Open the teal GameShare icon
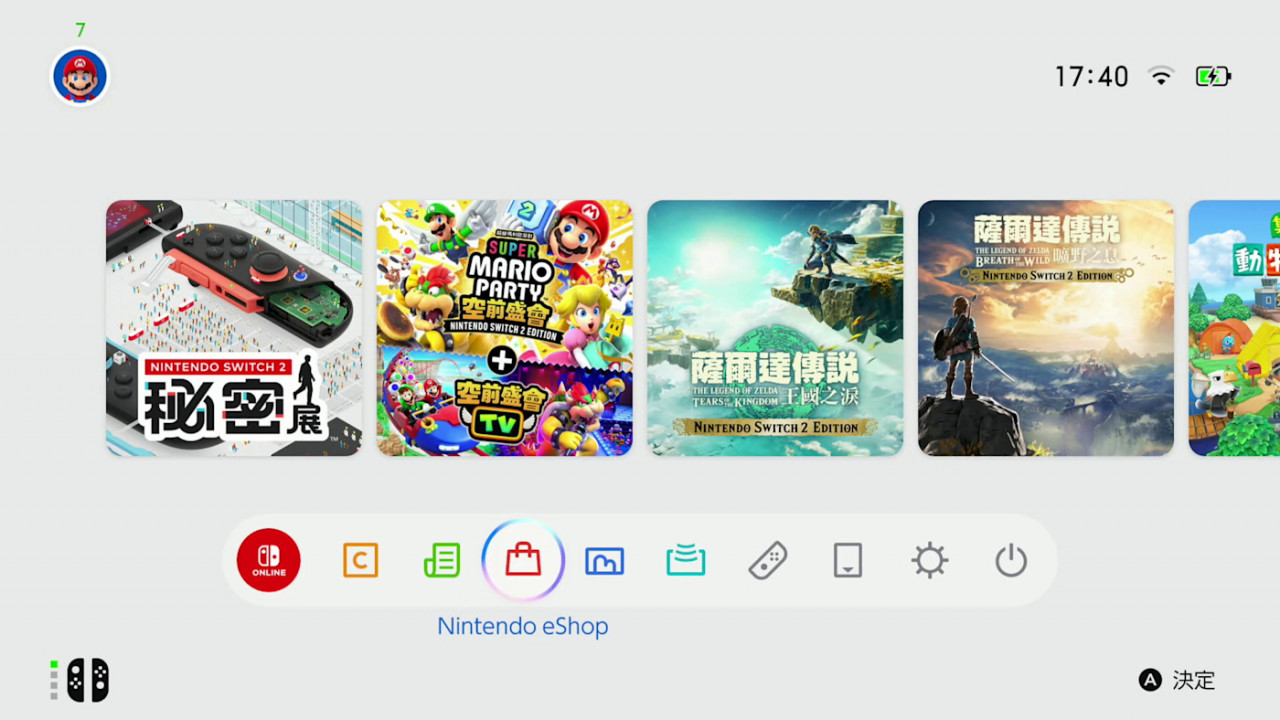1280x720 pixels. [686, 560]
